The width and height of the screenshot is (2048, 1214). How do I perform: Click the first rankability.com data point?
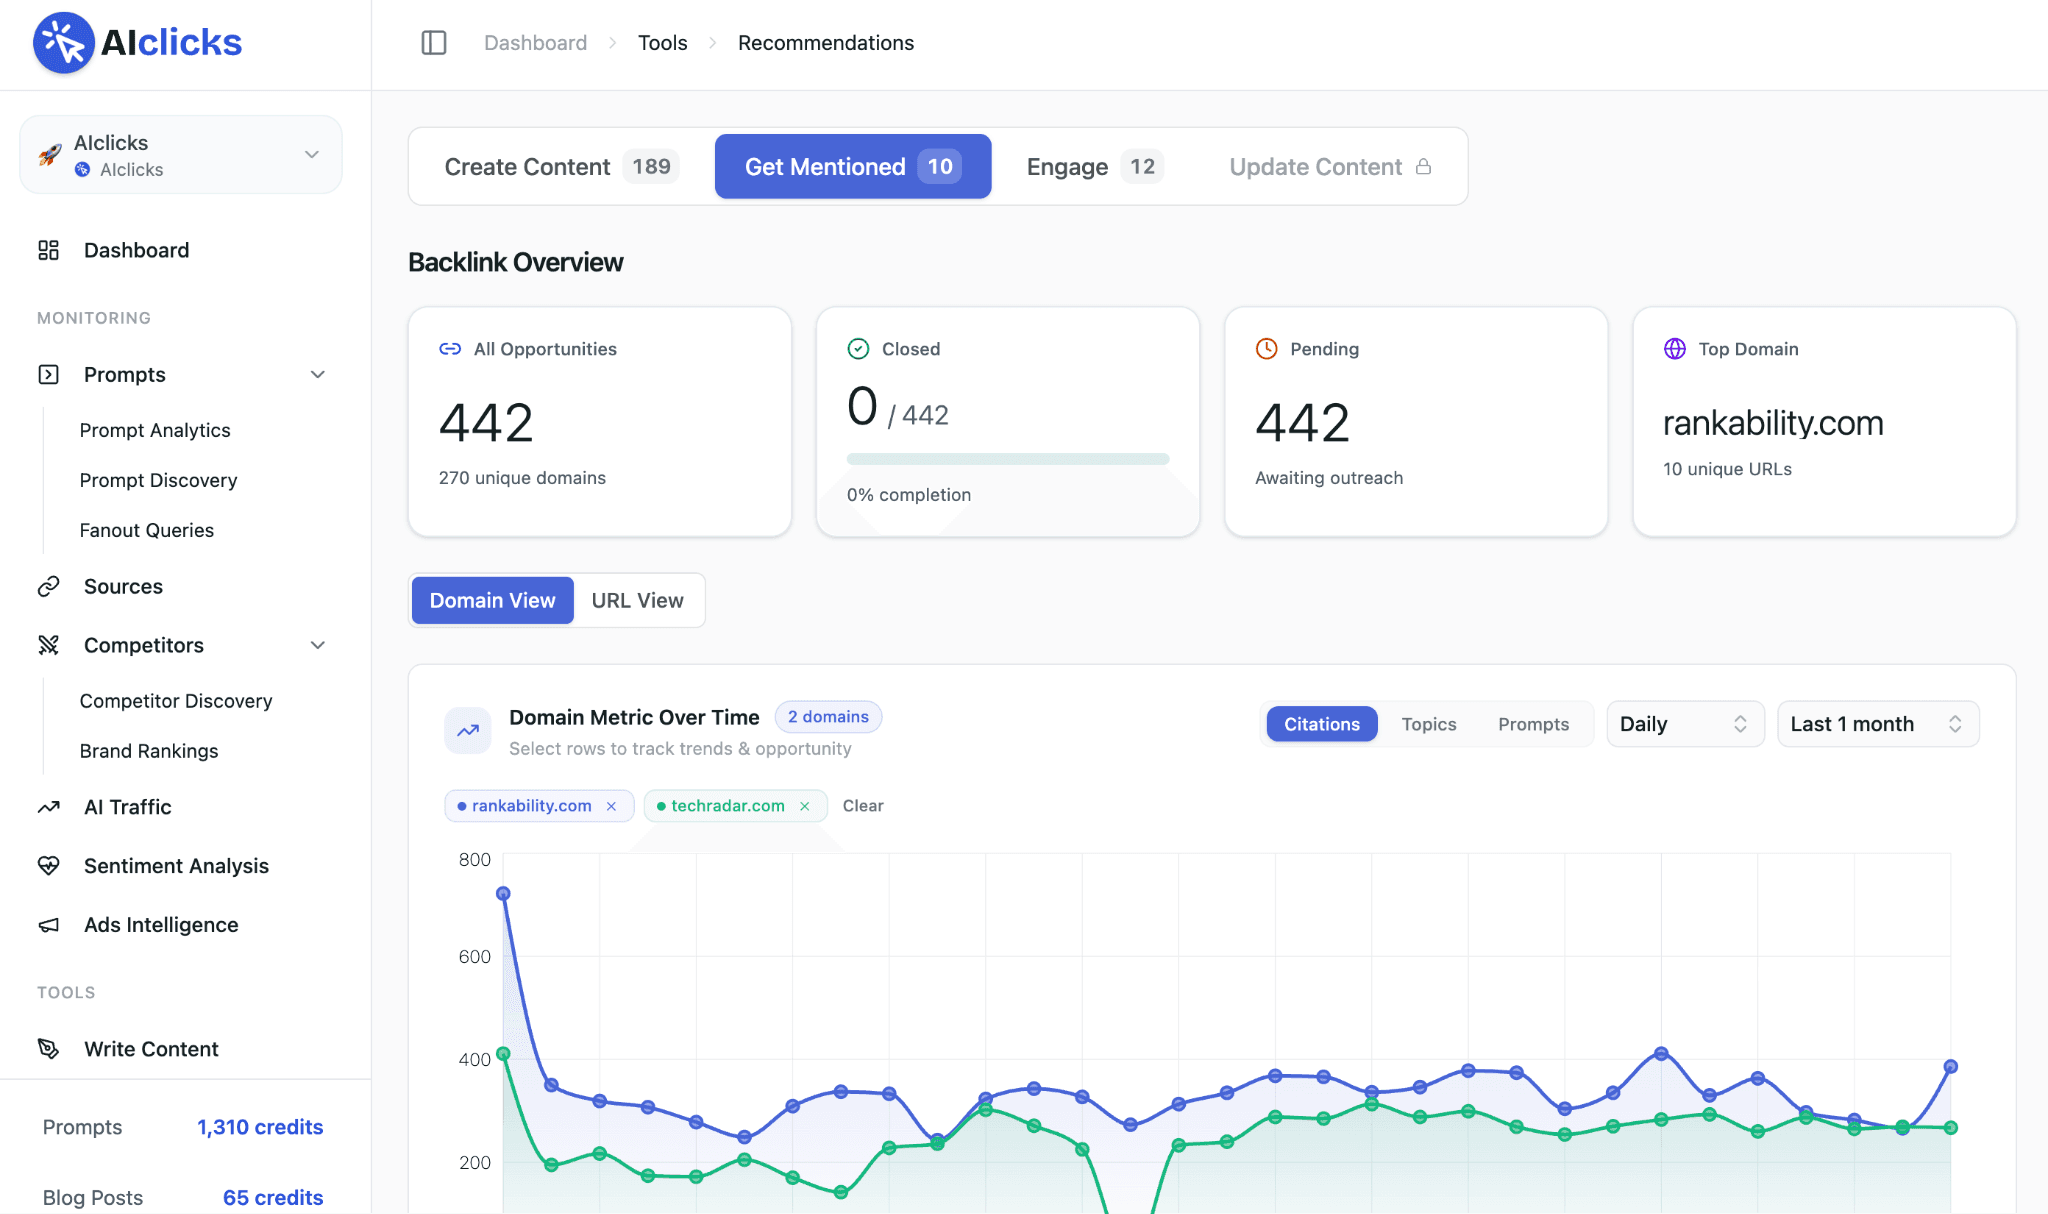point(503,893)
